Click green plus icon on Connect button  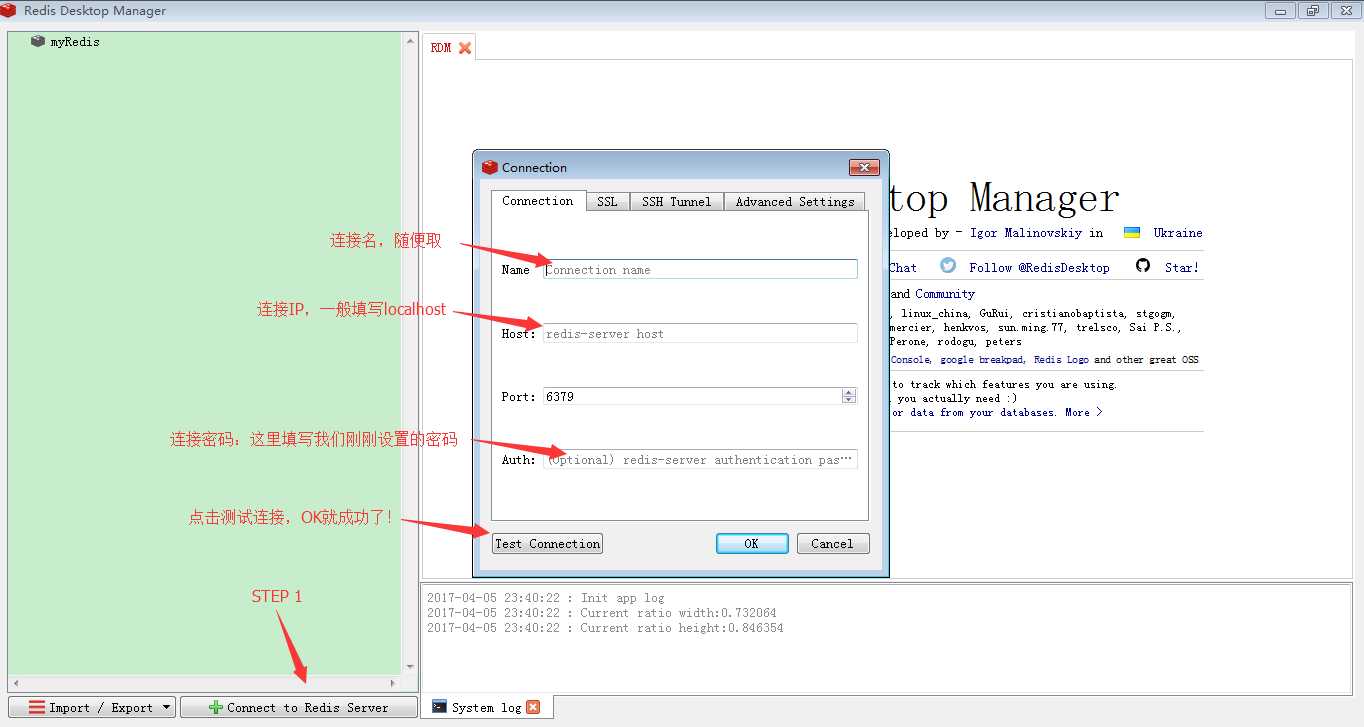pyautogui.click(x=216, y=707)
